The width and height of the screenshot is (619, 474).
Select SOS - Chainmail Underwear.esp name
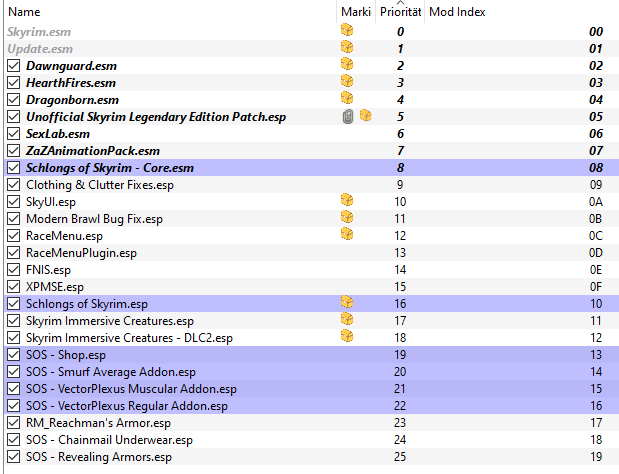pos(109,440)
